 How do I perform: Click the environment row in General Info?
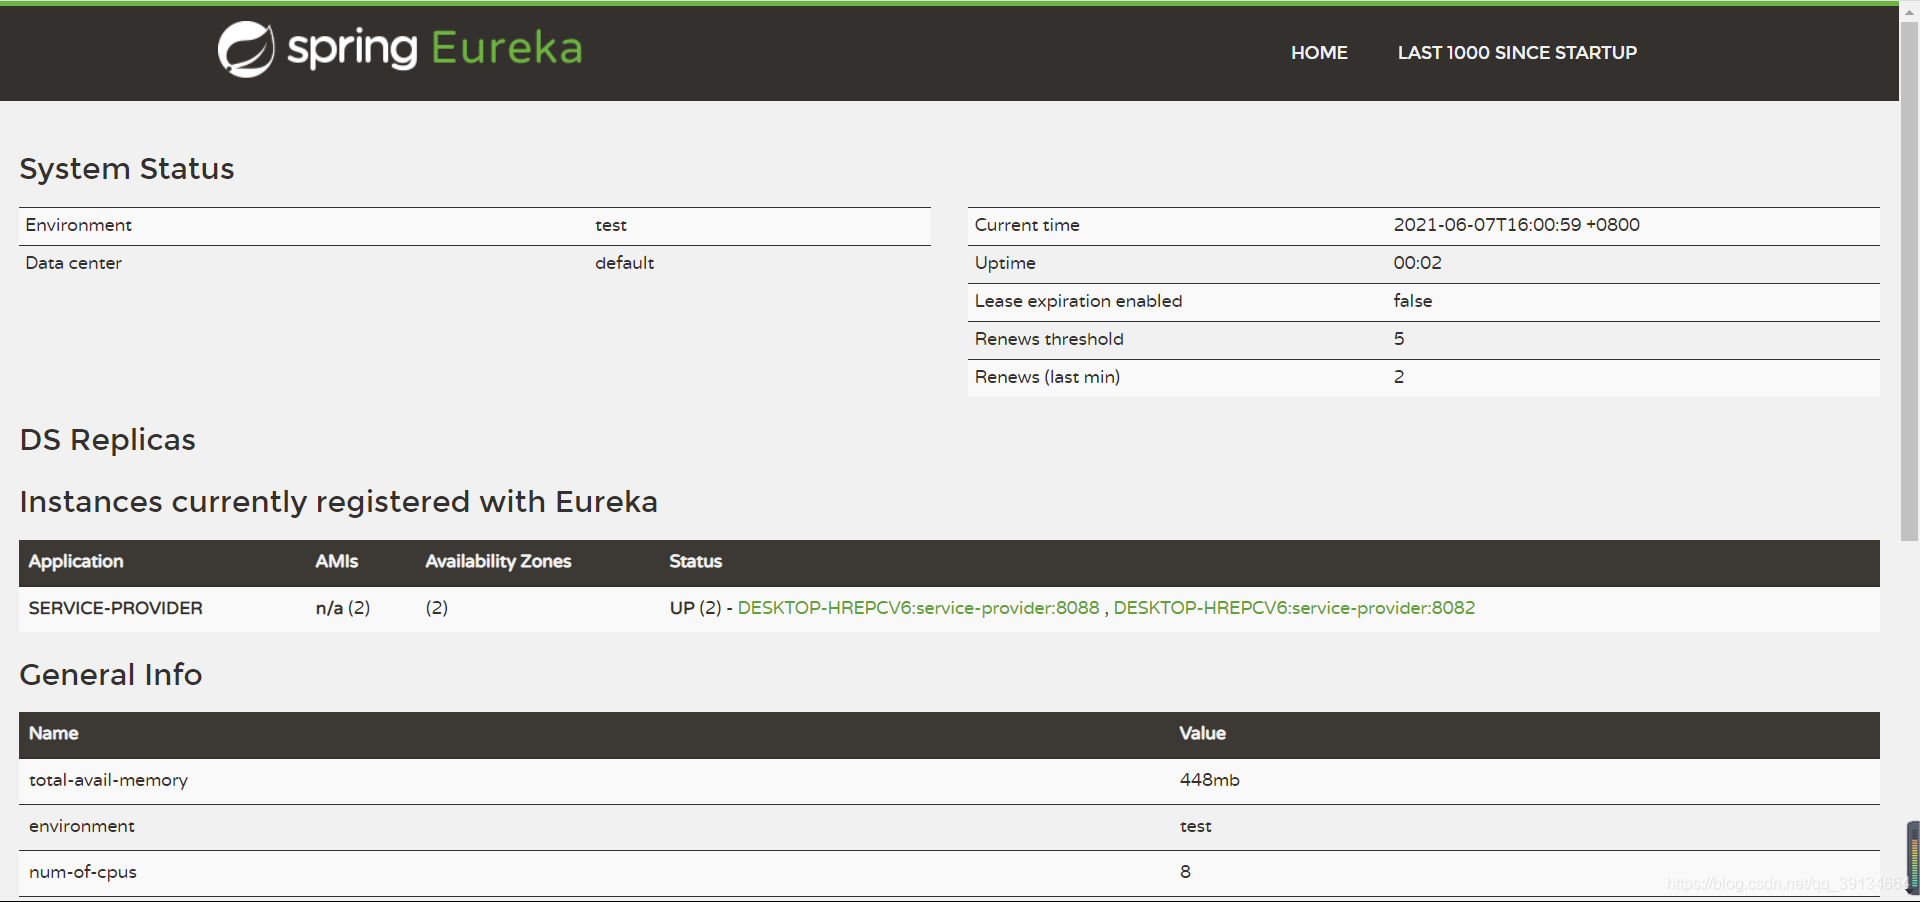(x=949, y=827)
